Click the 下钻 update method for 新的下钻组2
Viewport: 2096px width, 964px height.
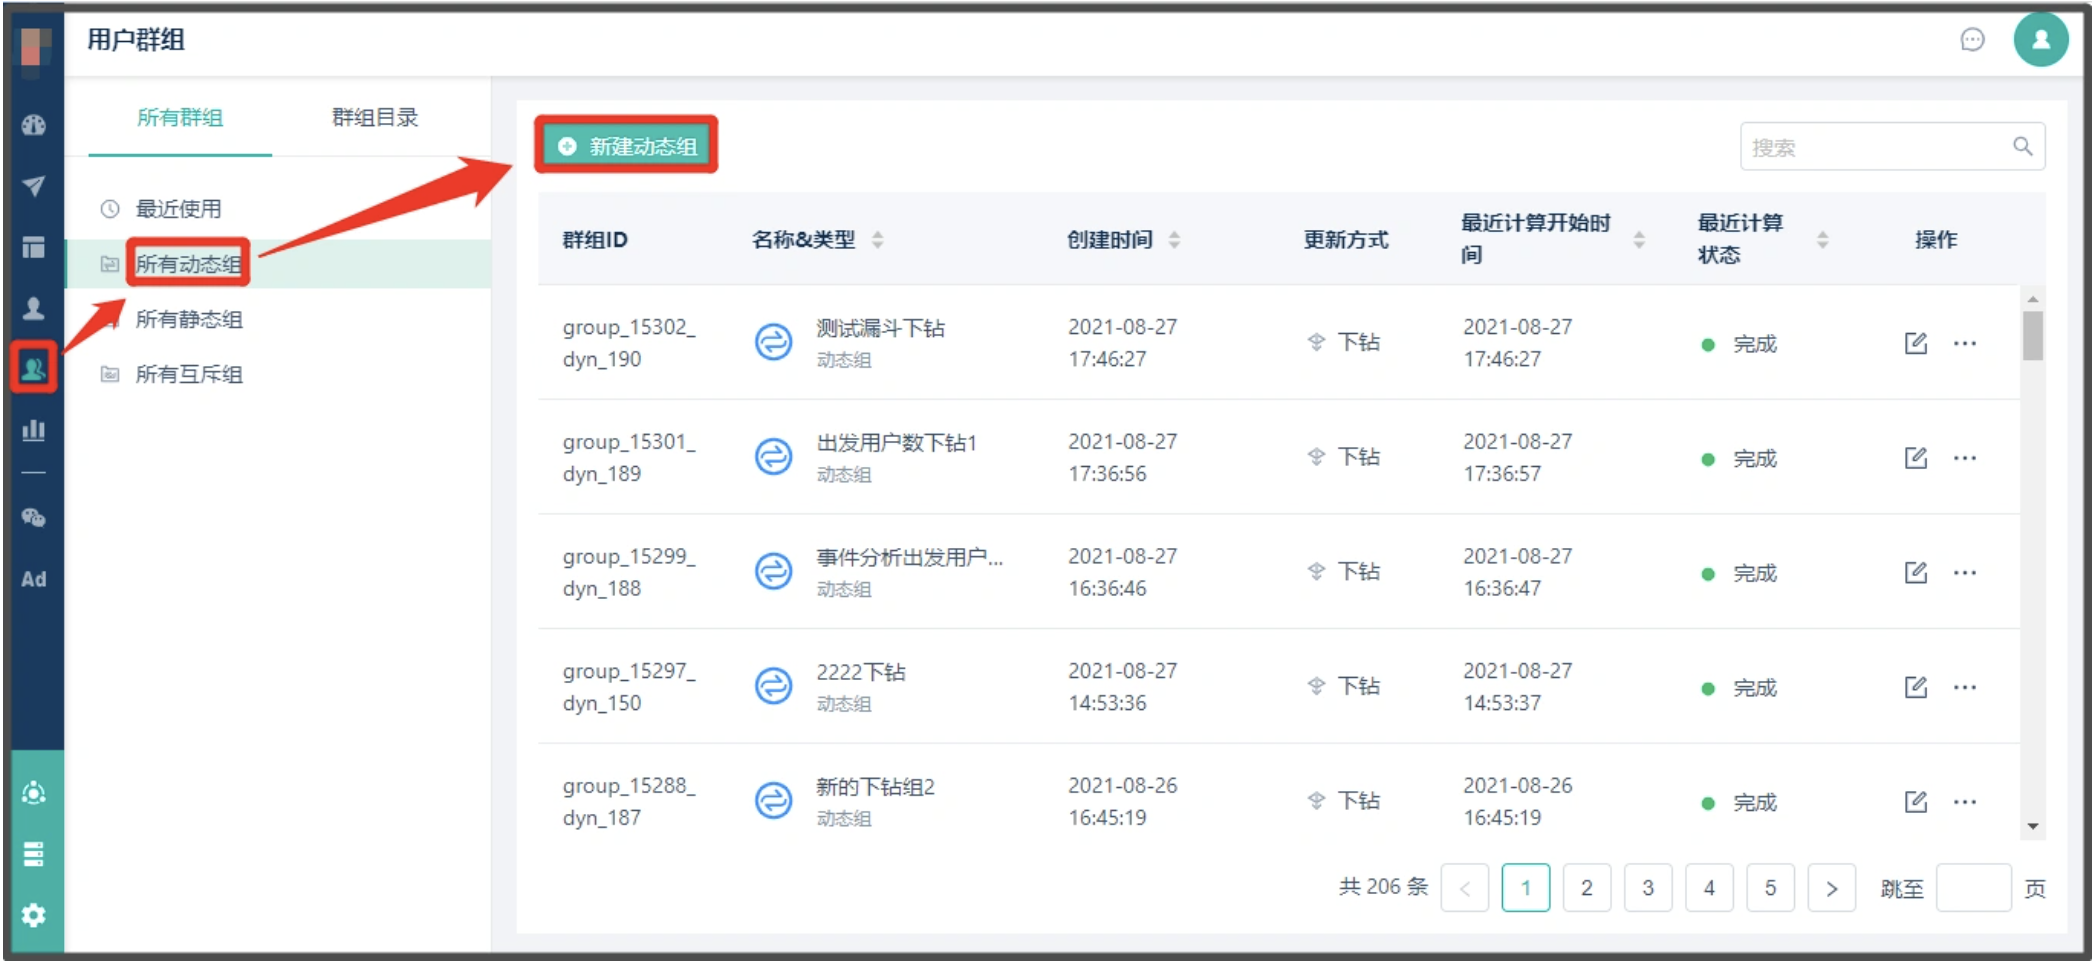(x=1344, y=801)
